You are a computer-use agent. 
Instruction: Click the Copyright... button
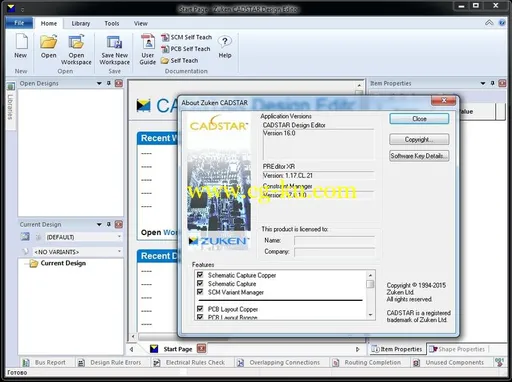pos(419,139)
